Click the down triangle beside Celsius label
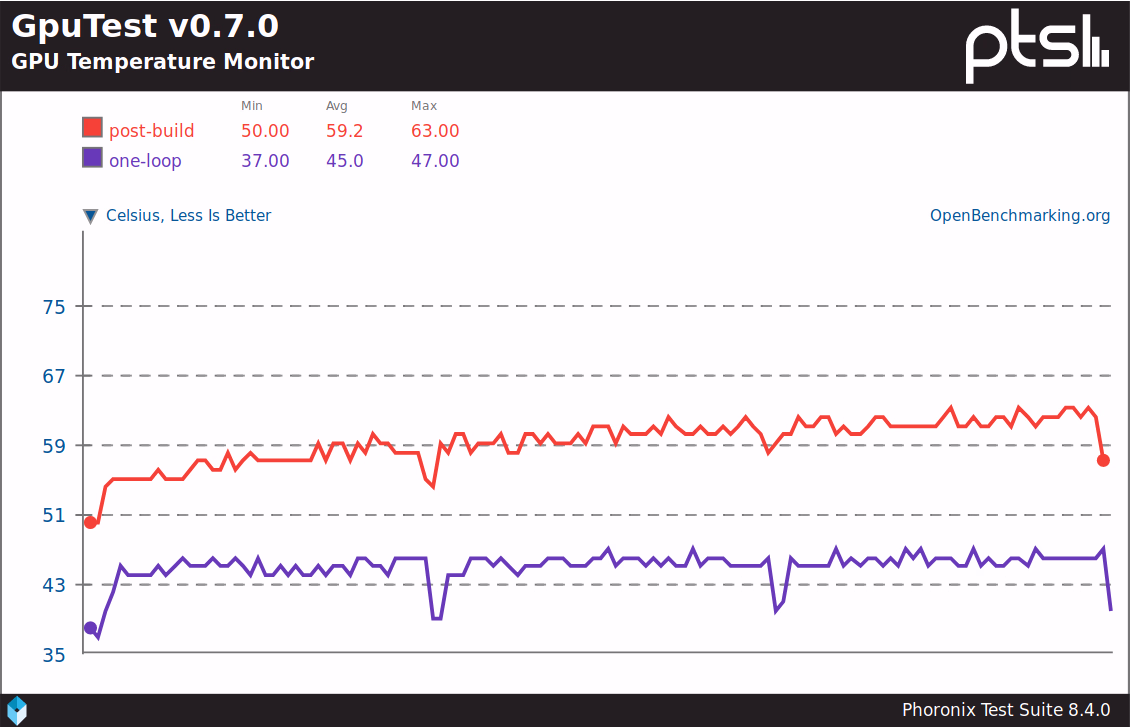This screenshot has width=1130, height=727. [91, 216]
